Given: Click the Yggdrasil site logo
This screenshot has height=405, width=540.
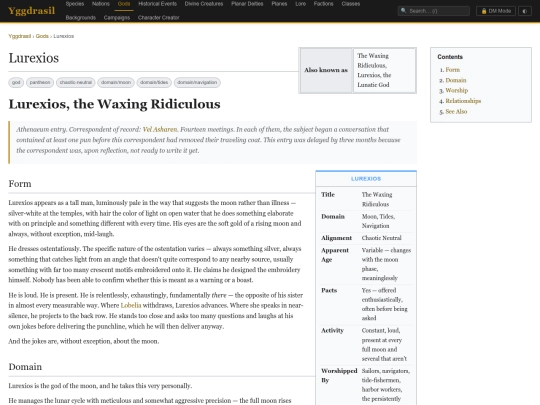Looking at the screenshot, I should [x=31, y=11].
